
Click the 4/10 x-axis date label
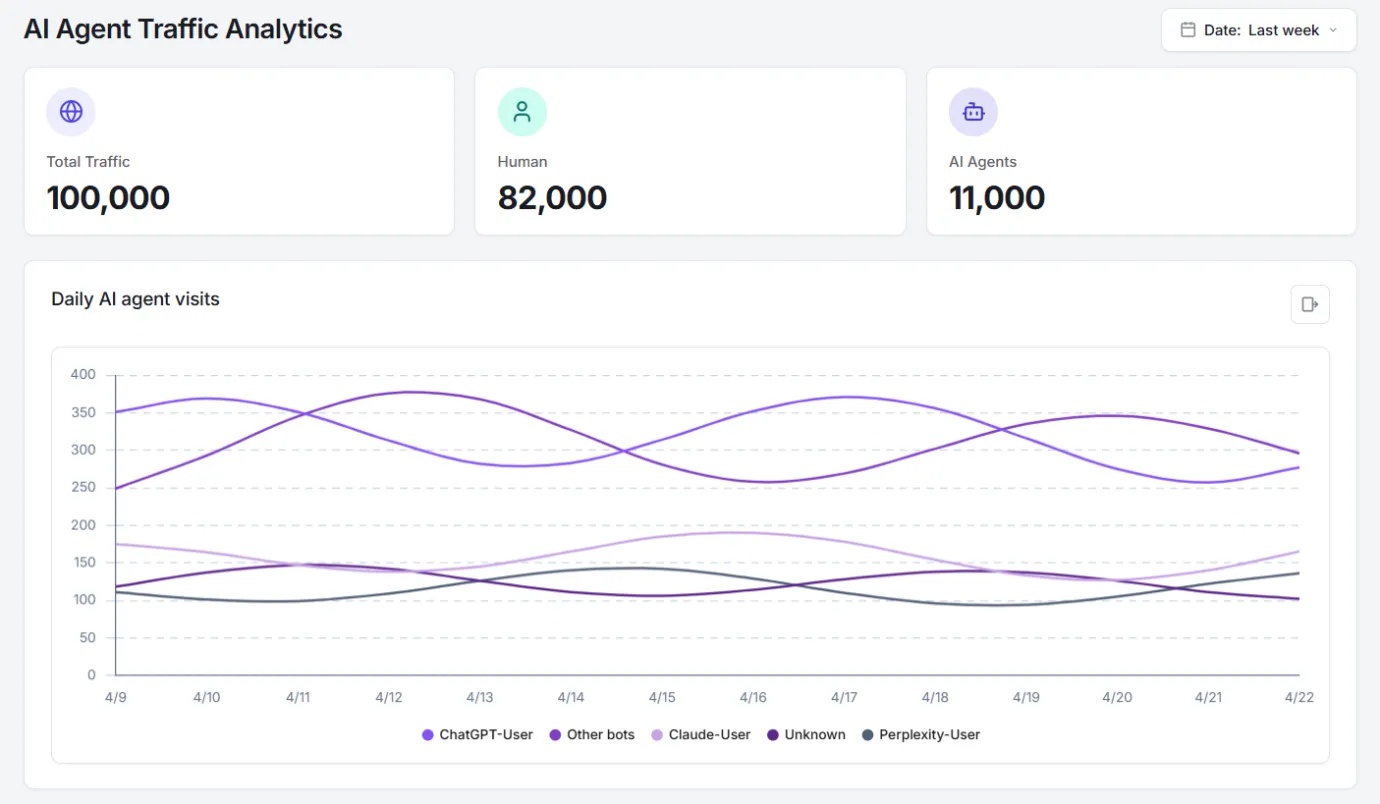tap(207, 697)
